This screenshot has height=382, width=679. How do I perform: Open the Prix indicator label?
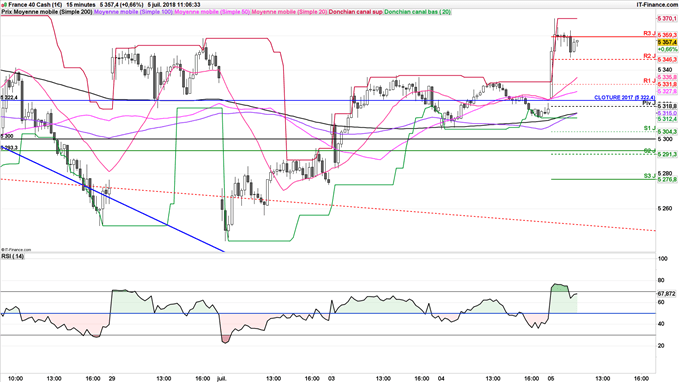6,12
